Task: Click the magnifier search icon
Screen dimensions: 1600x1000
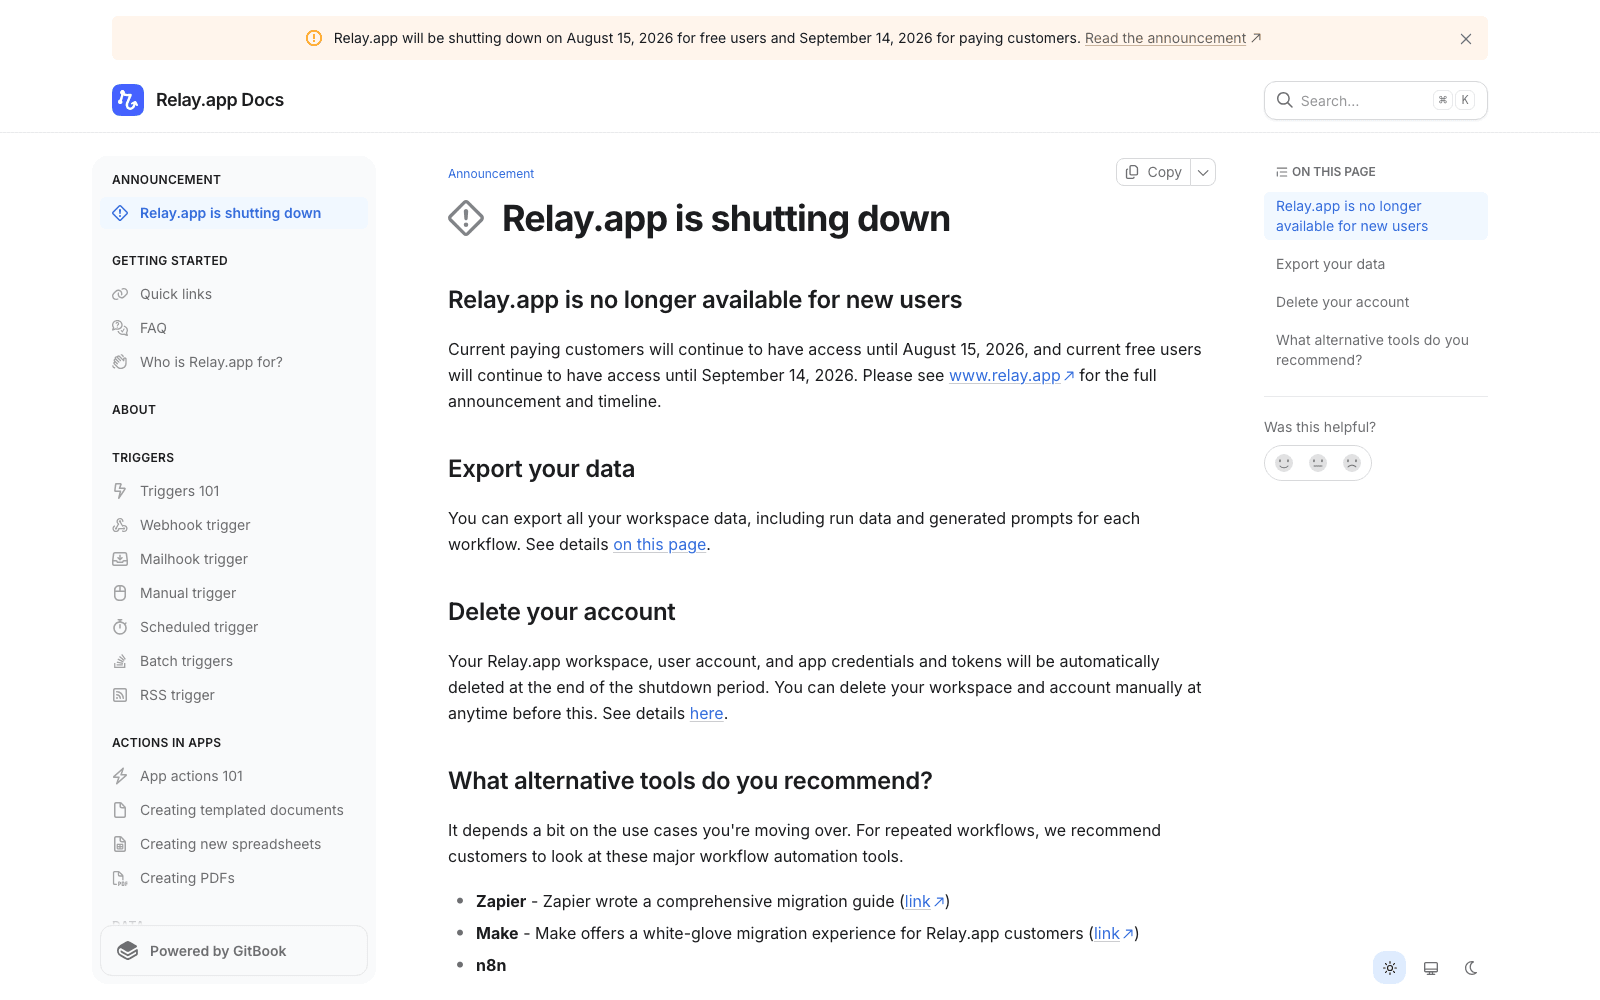Action: (1285, 100)
